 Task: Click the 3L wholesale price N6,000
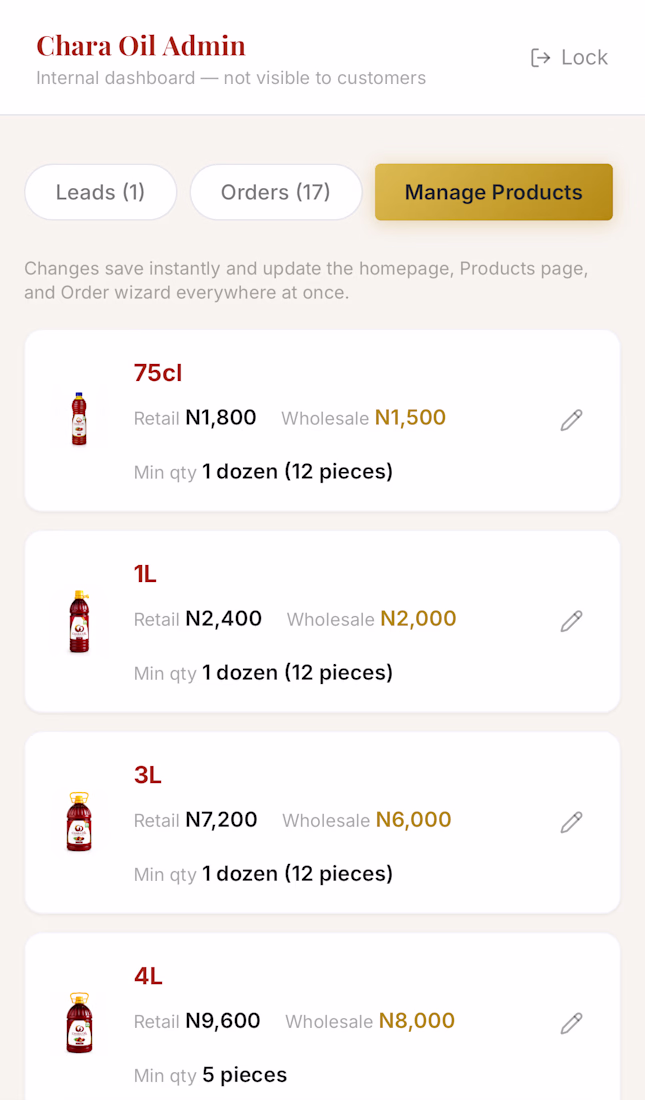click(413, 819)
